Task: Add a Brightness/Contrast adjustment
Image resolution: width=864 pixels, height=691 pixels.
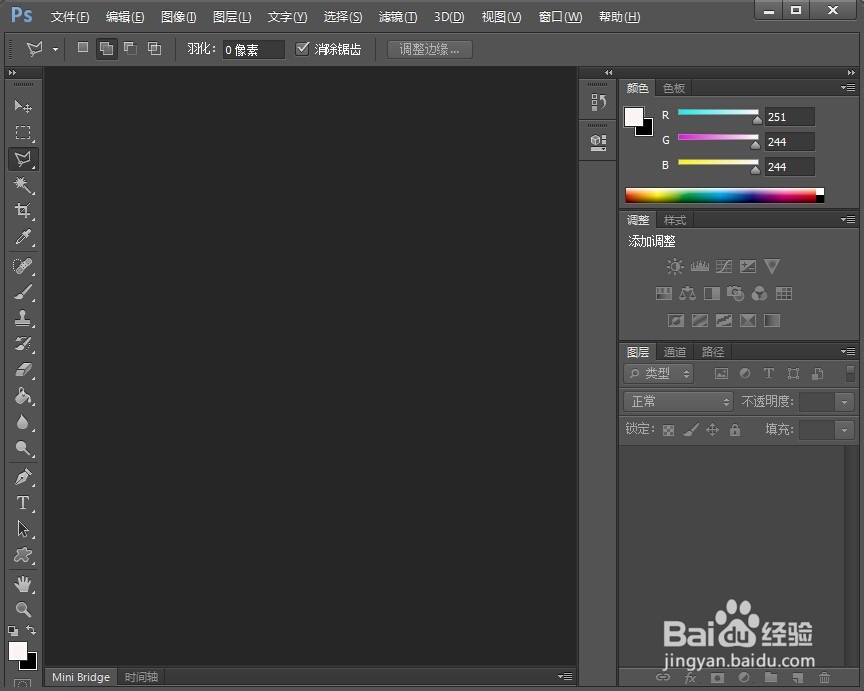Action: click(x=674, y=267)
